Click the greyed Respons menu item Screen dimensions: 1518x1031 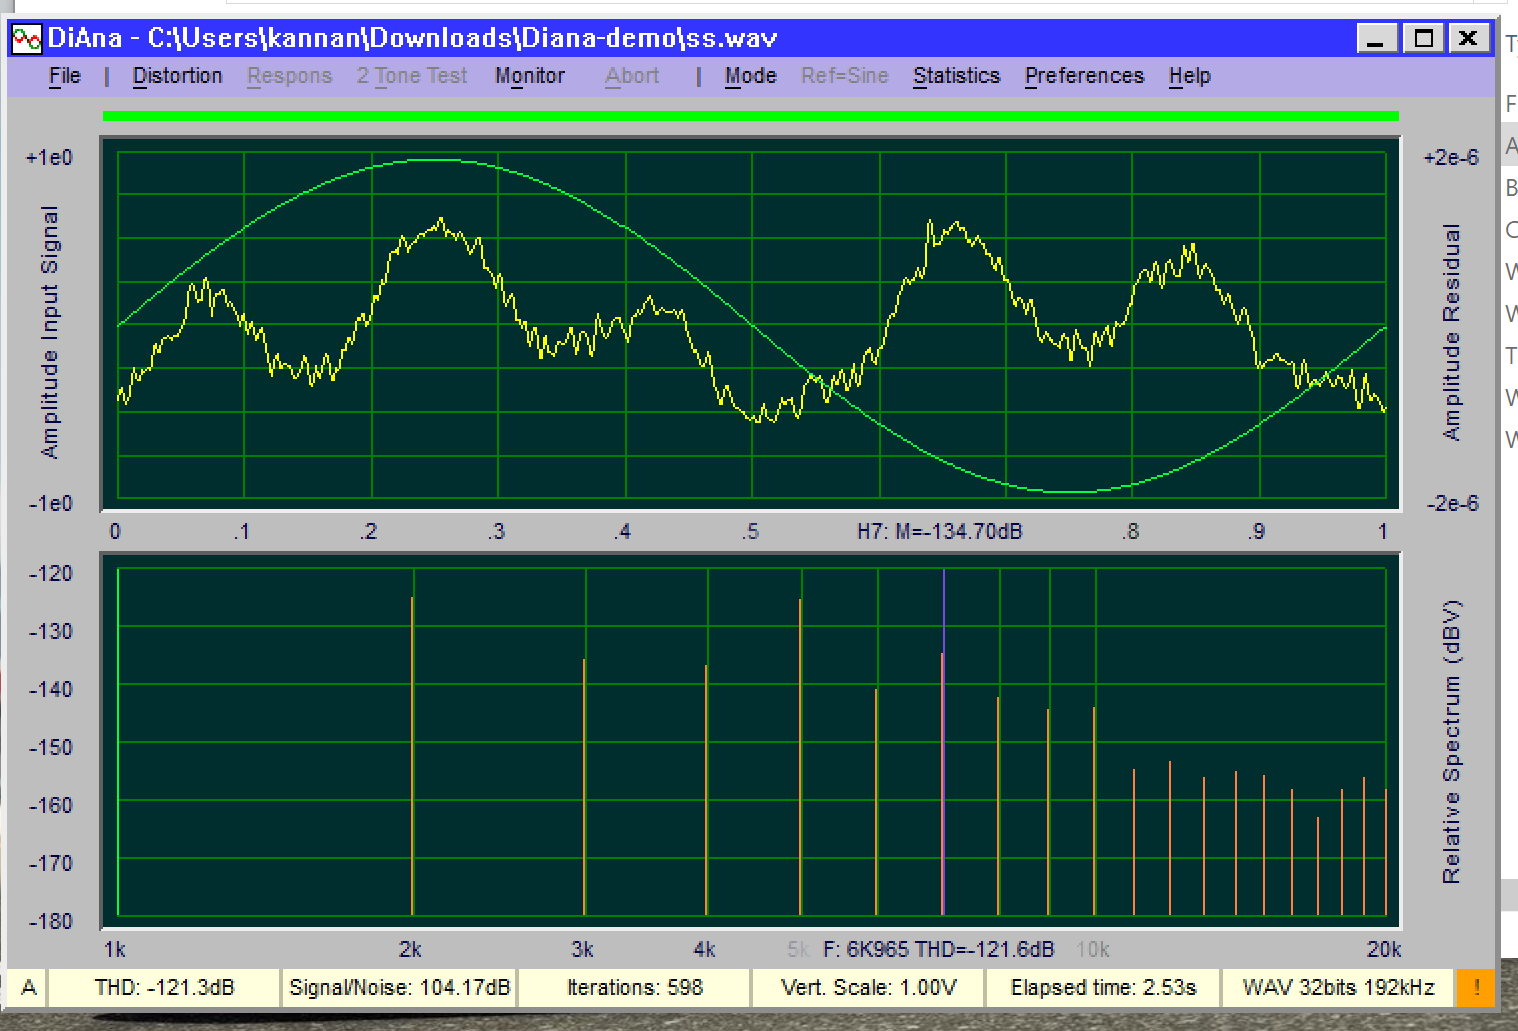tap(289, 76)
